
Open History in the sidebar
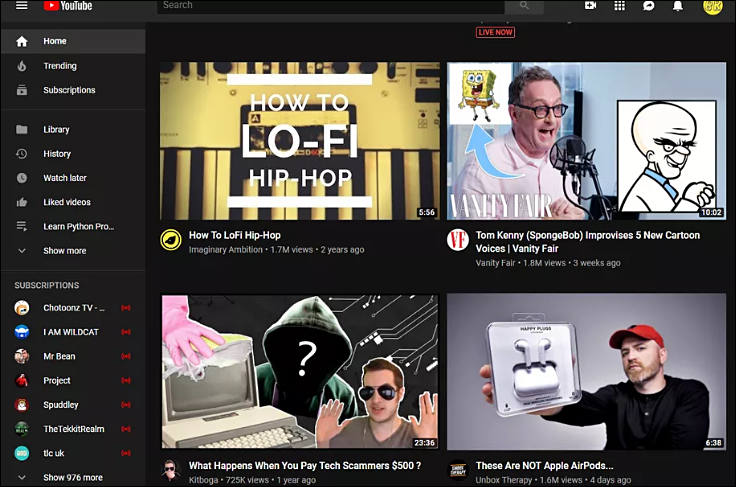point(73,154)
